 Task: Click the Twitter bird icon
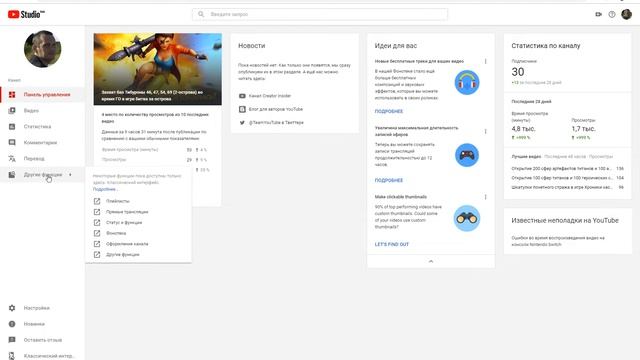coord(242,122)
